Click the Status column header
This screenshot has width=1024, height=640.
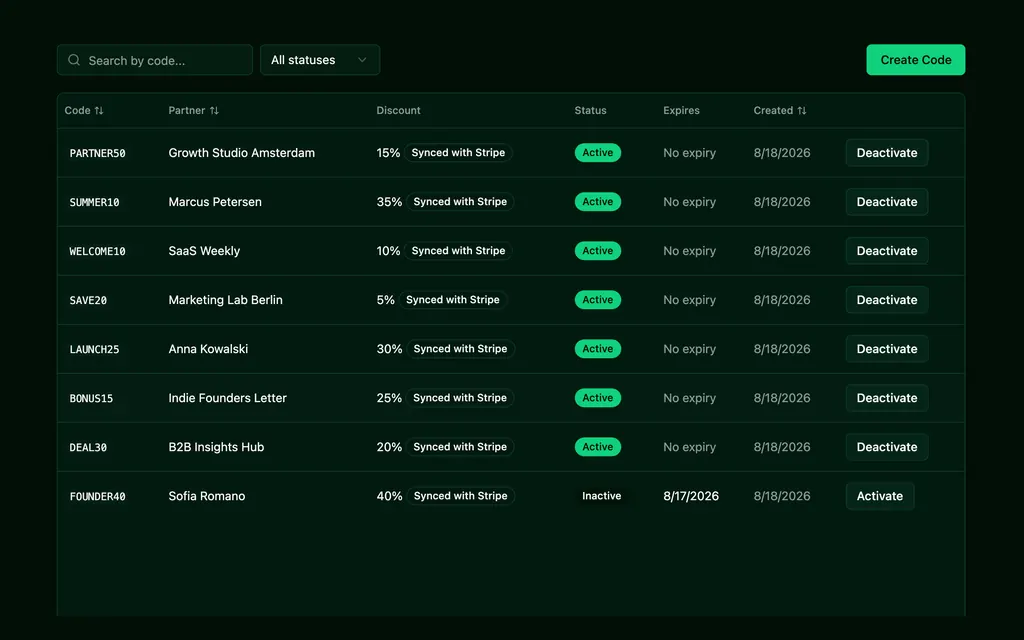(x=590, y=110)
